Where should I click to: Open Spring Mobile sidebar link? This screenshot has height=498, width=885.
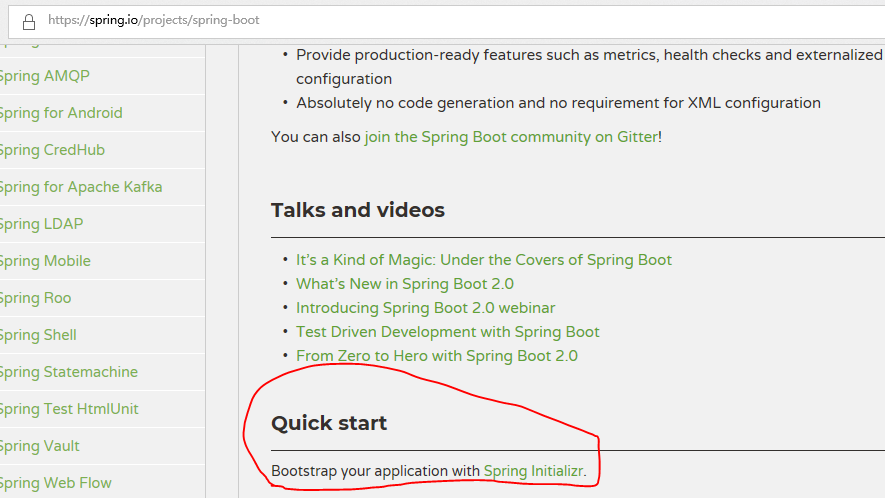[45, 261]
